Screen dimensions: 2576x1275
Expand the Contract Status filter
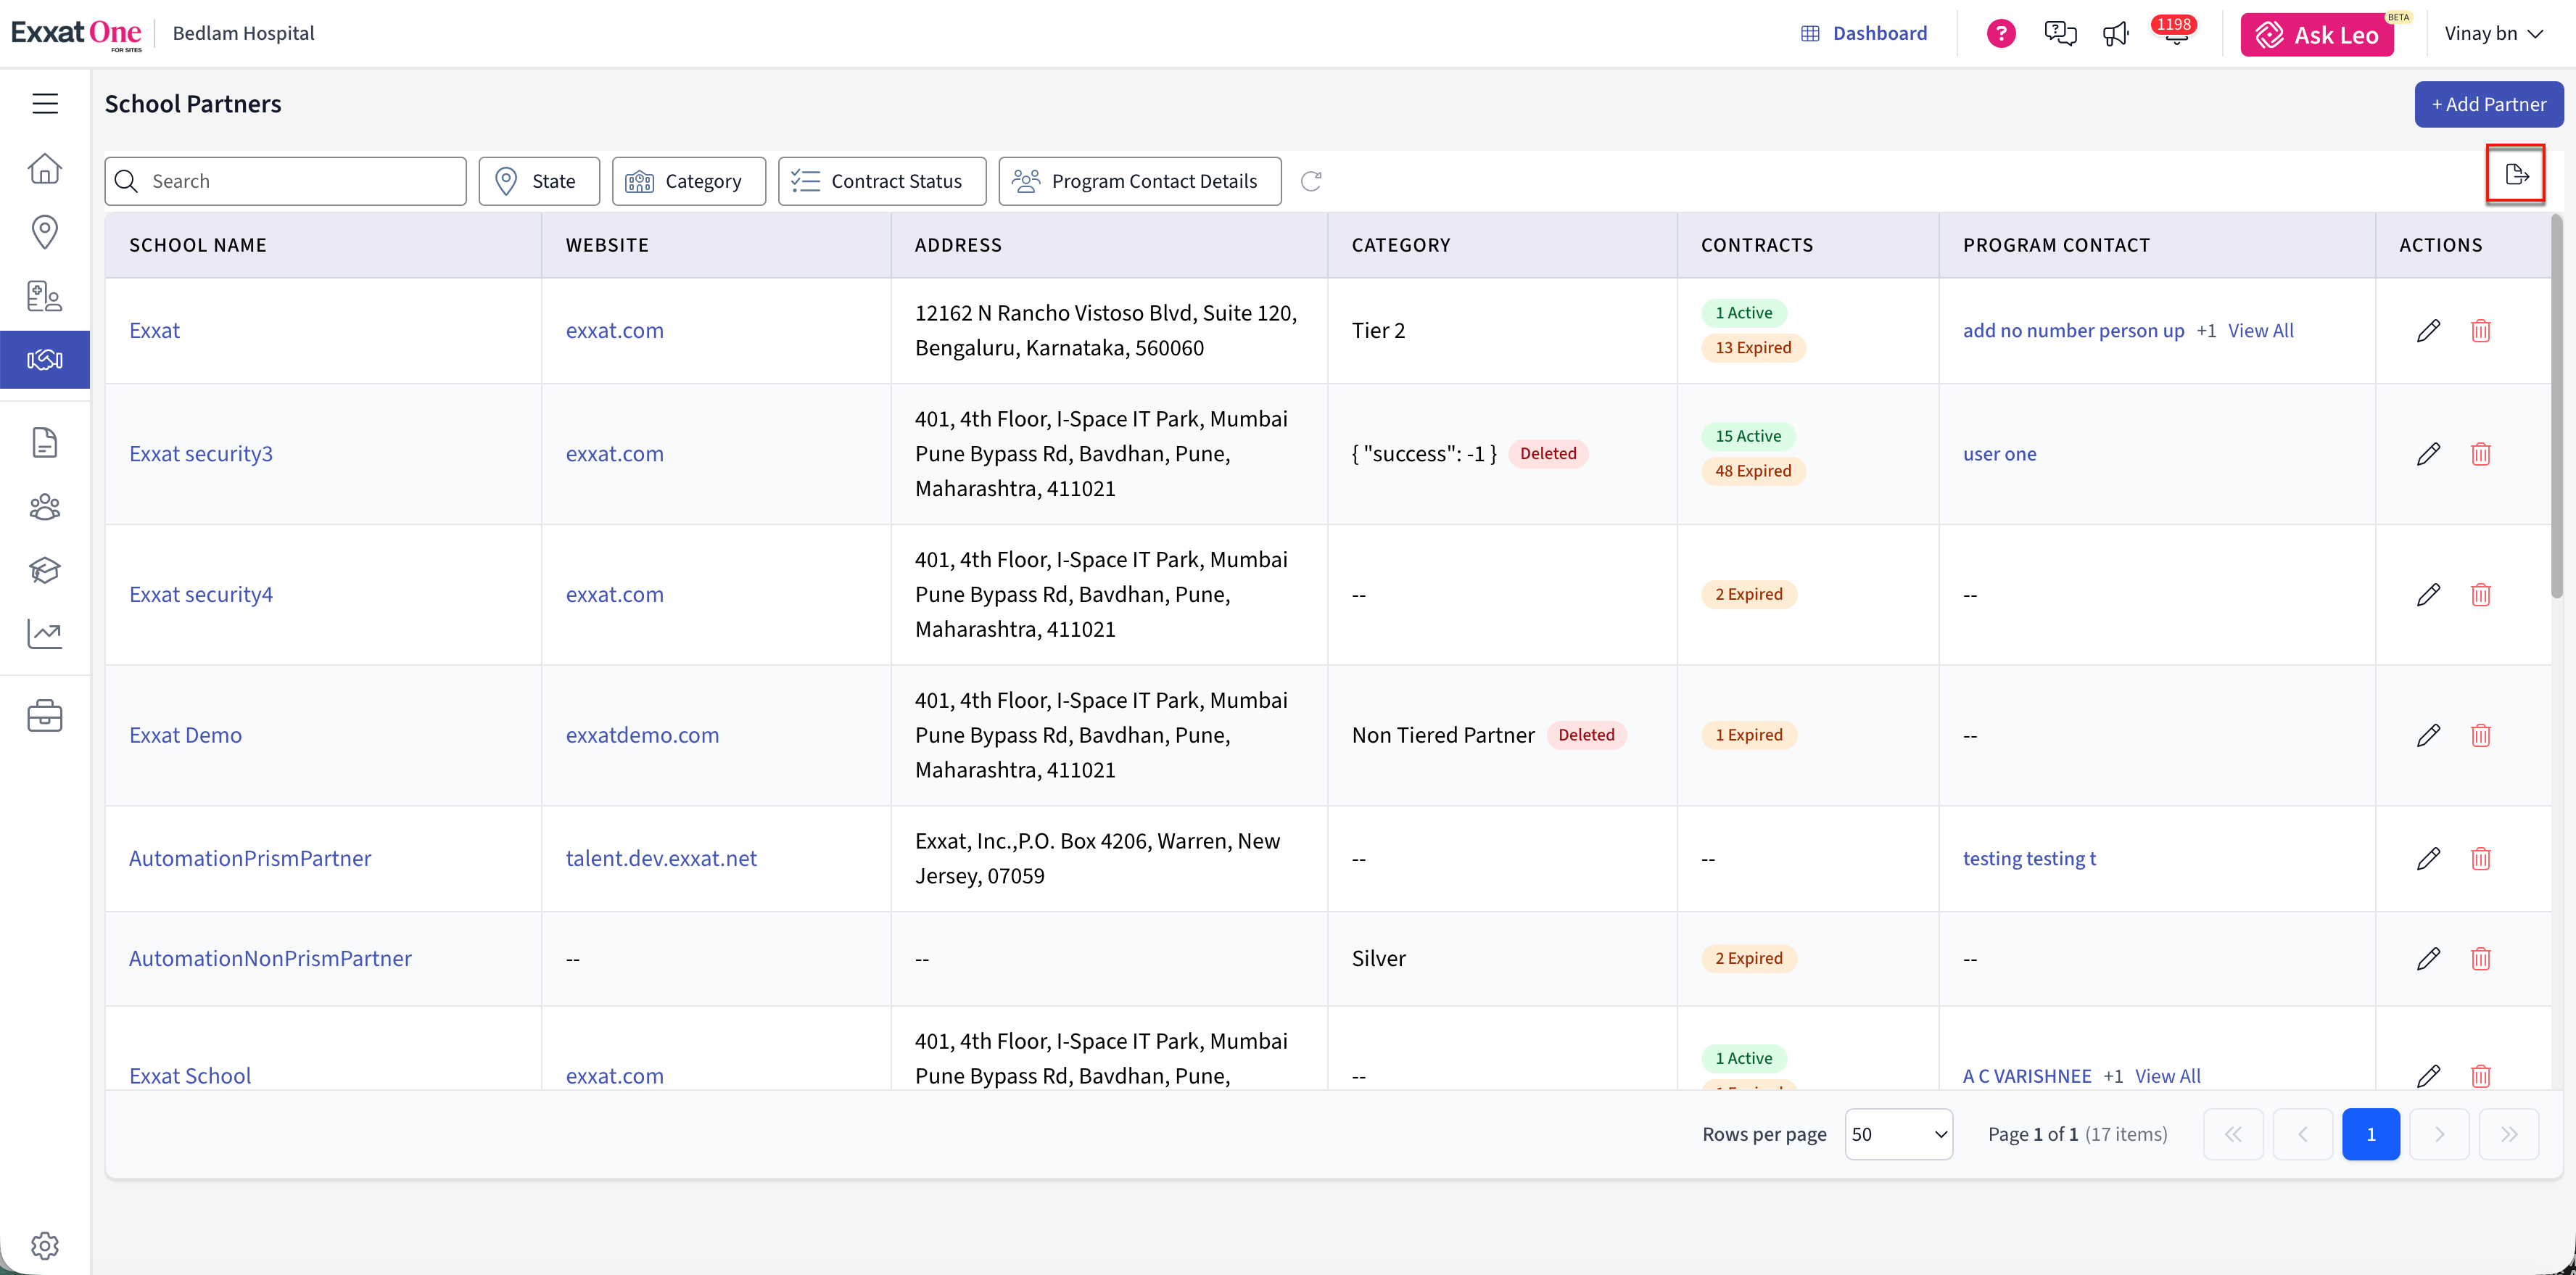coord(882,181)
